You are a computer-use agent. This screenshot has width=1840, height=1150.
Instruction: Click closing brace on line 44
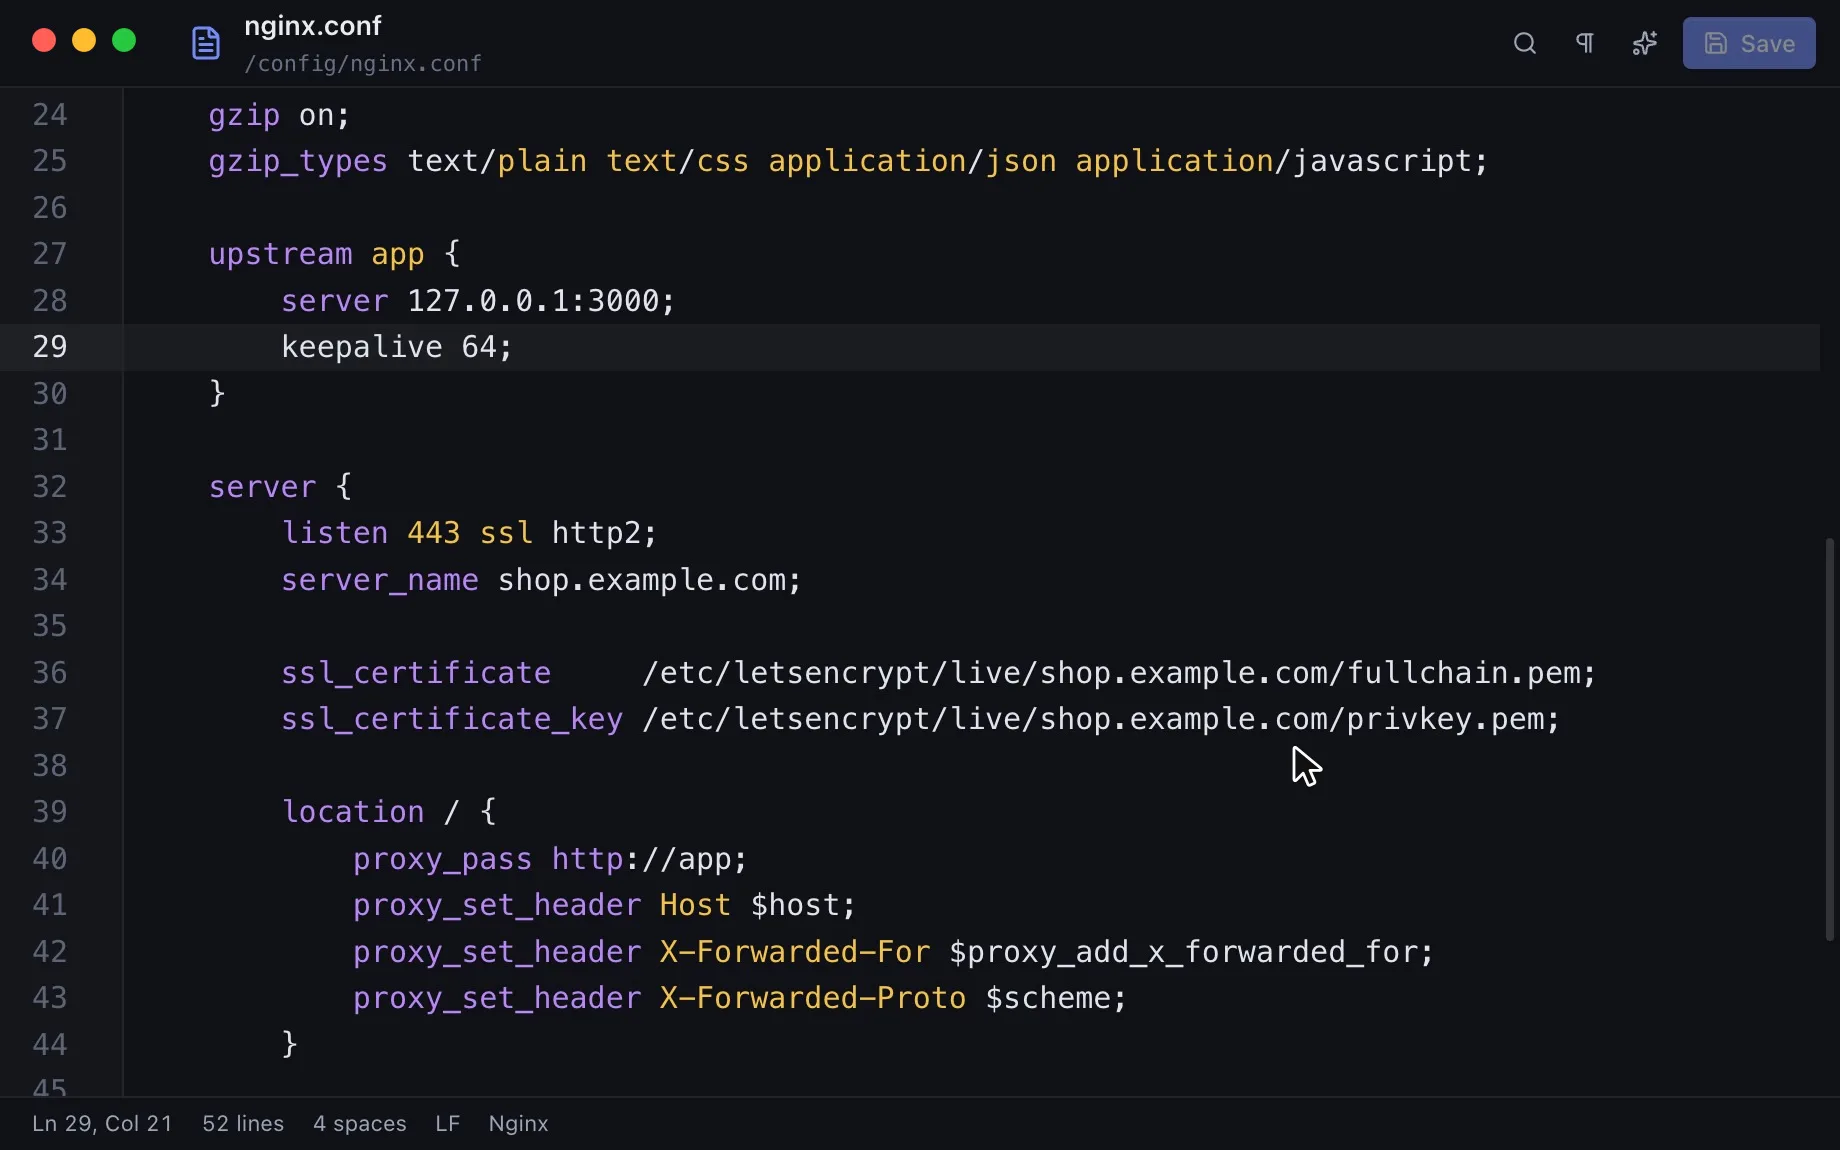(290, 1044)
